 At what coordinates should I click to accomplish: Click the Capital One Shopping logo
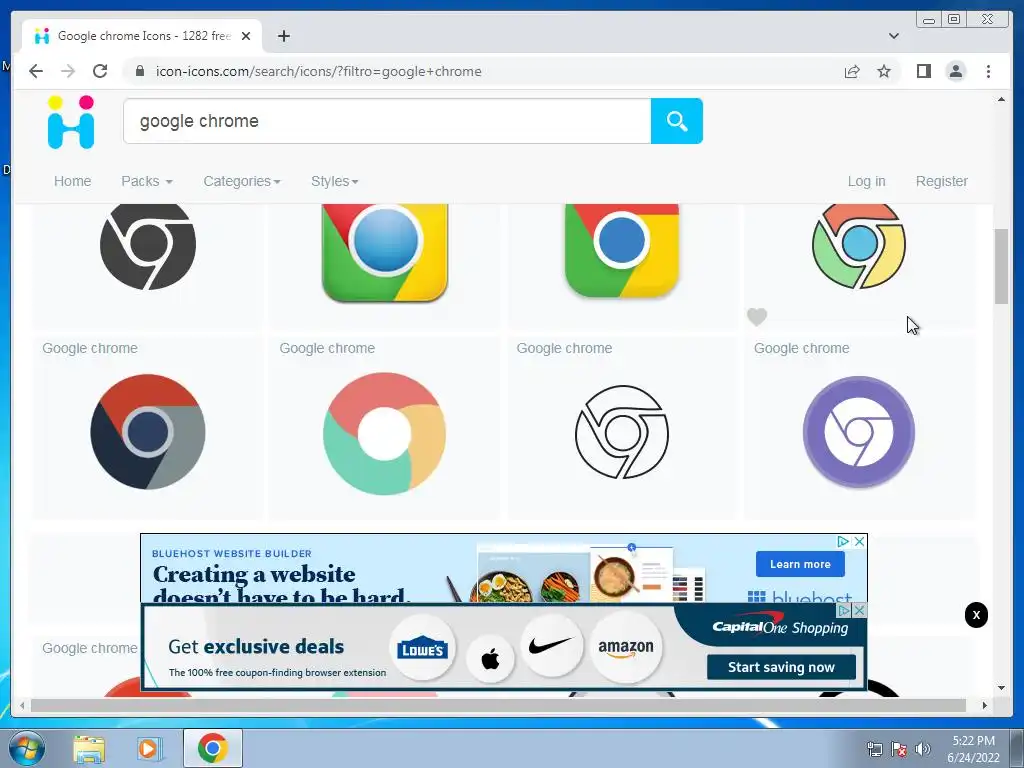780,627
